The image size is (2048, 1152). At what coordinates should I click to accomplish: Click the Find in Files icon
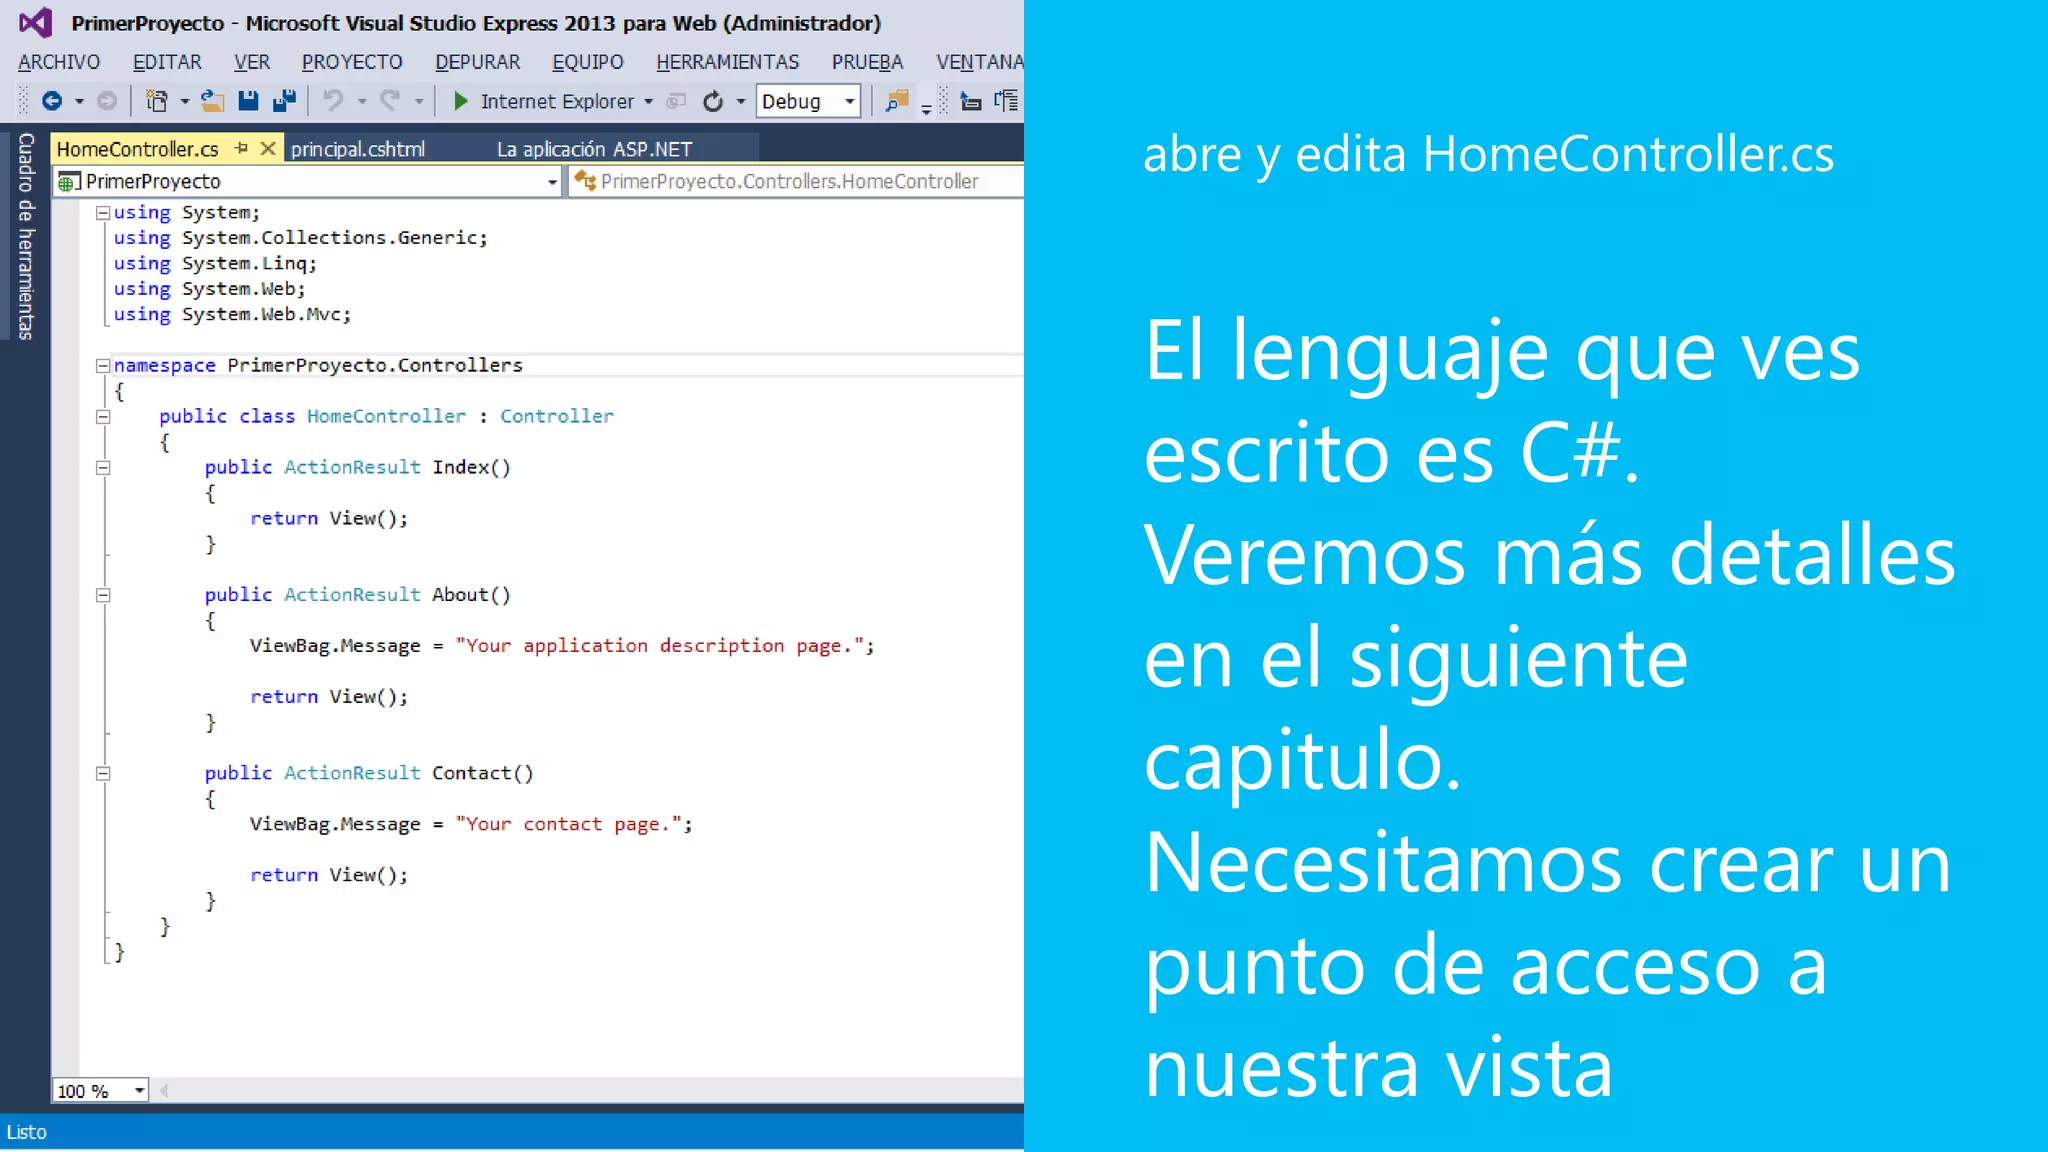point(897,101)
